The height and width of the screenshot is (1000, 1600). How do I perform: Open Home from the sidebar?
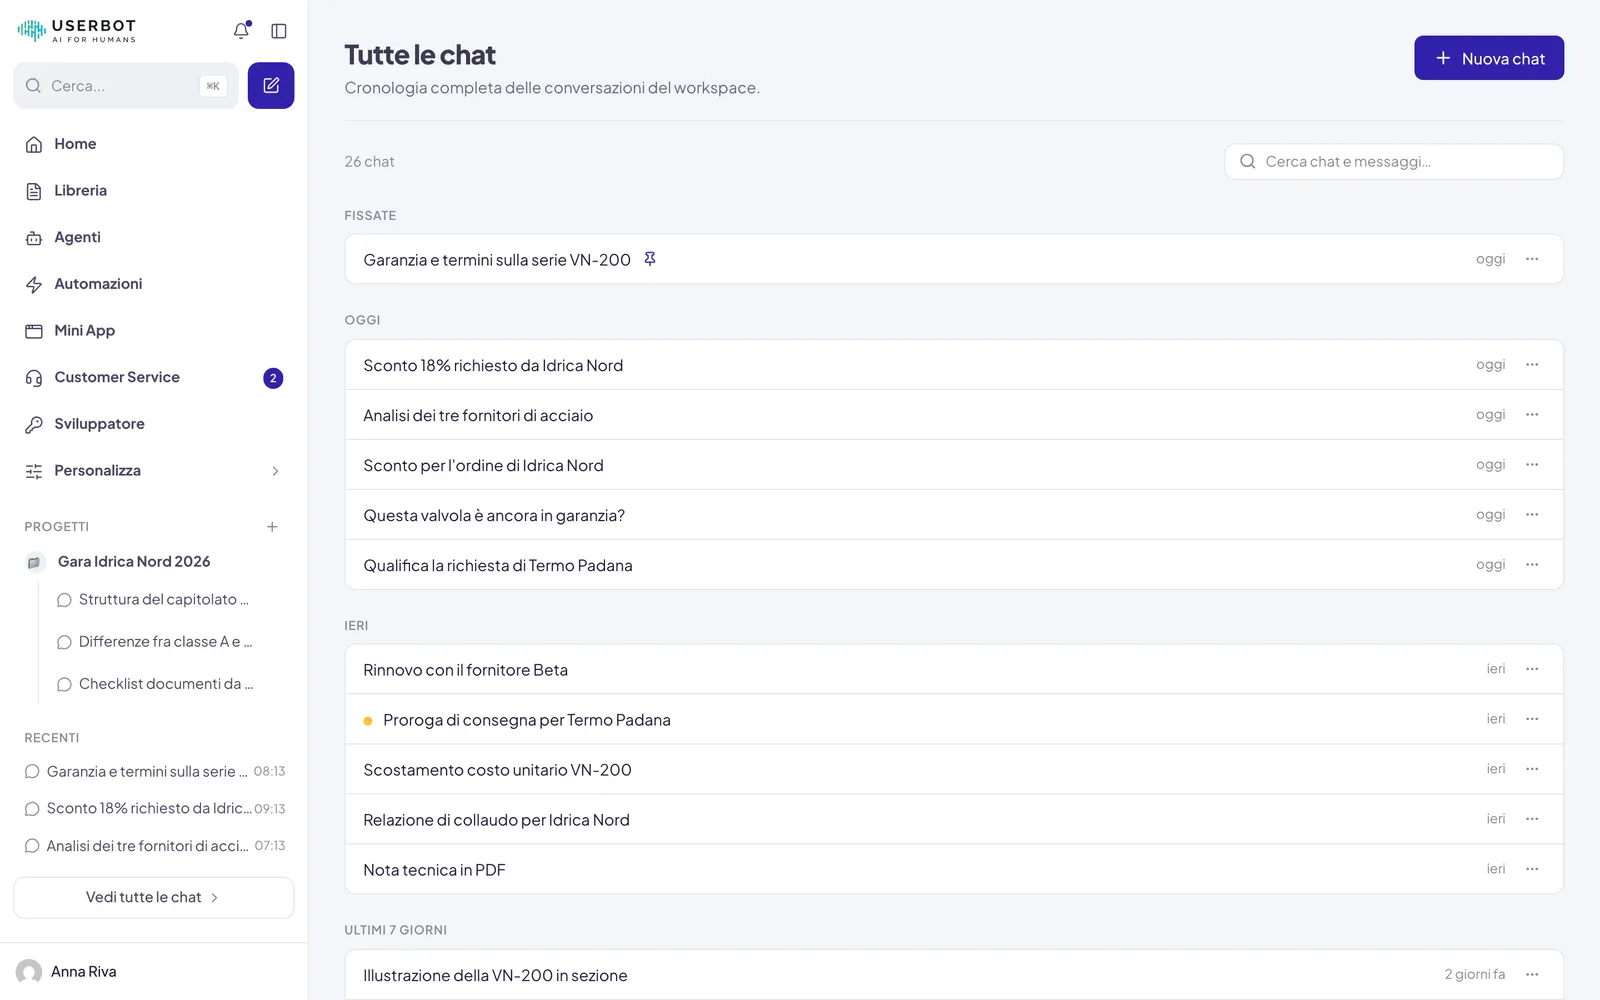tap(154, 144)
